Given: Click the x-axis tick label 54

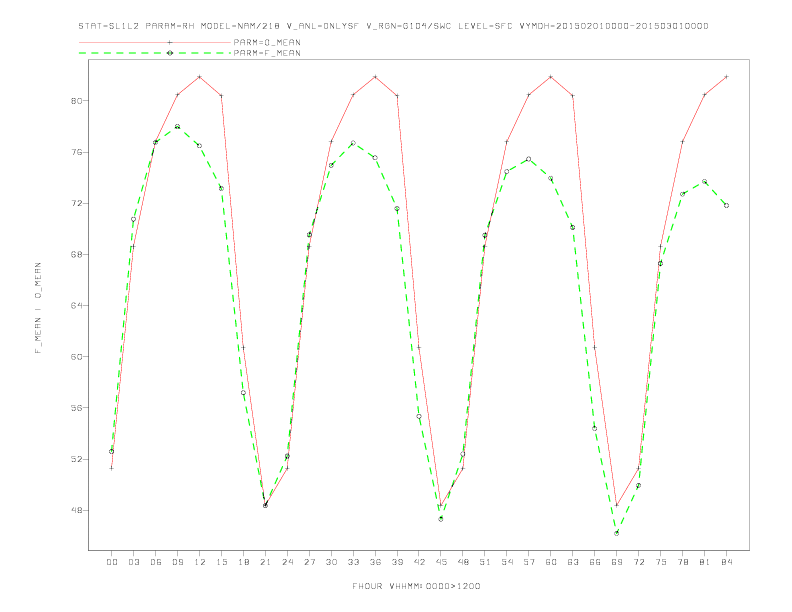Looking at the screenshot, I should pyautogui.click(x=507, y=562).
